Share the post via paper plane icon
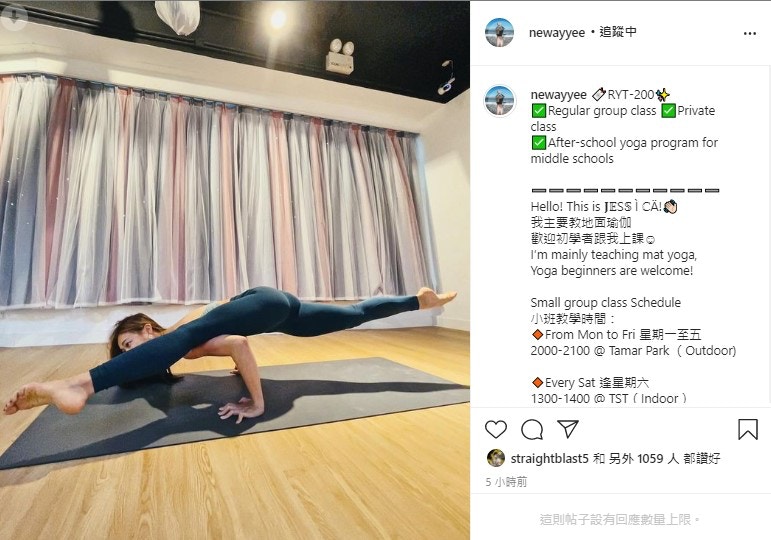 (x=568, y=429)
